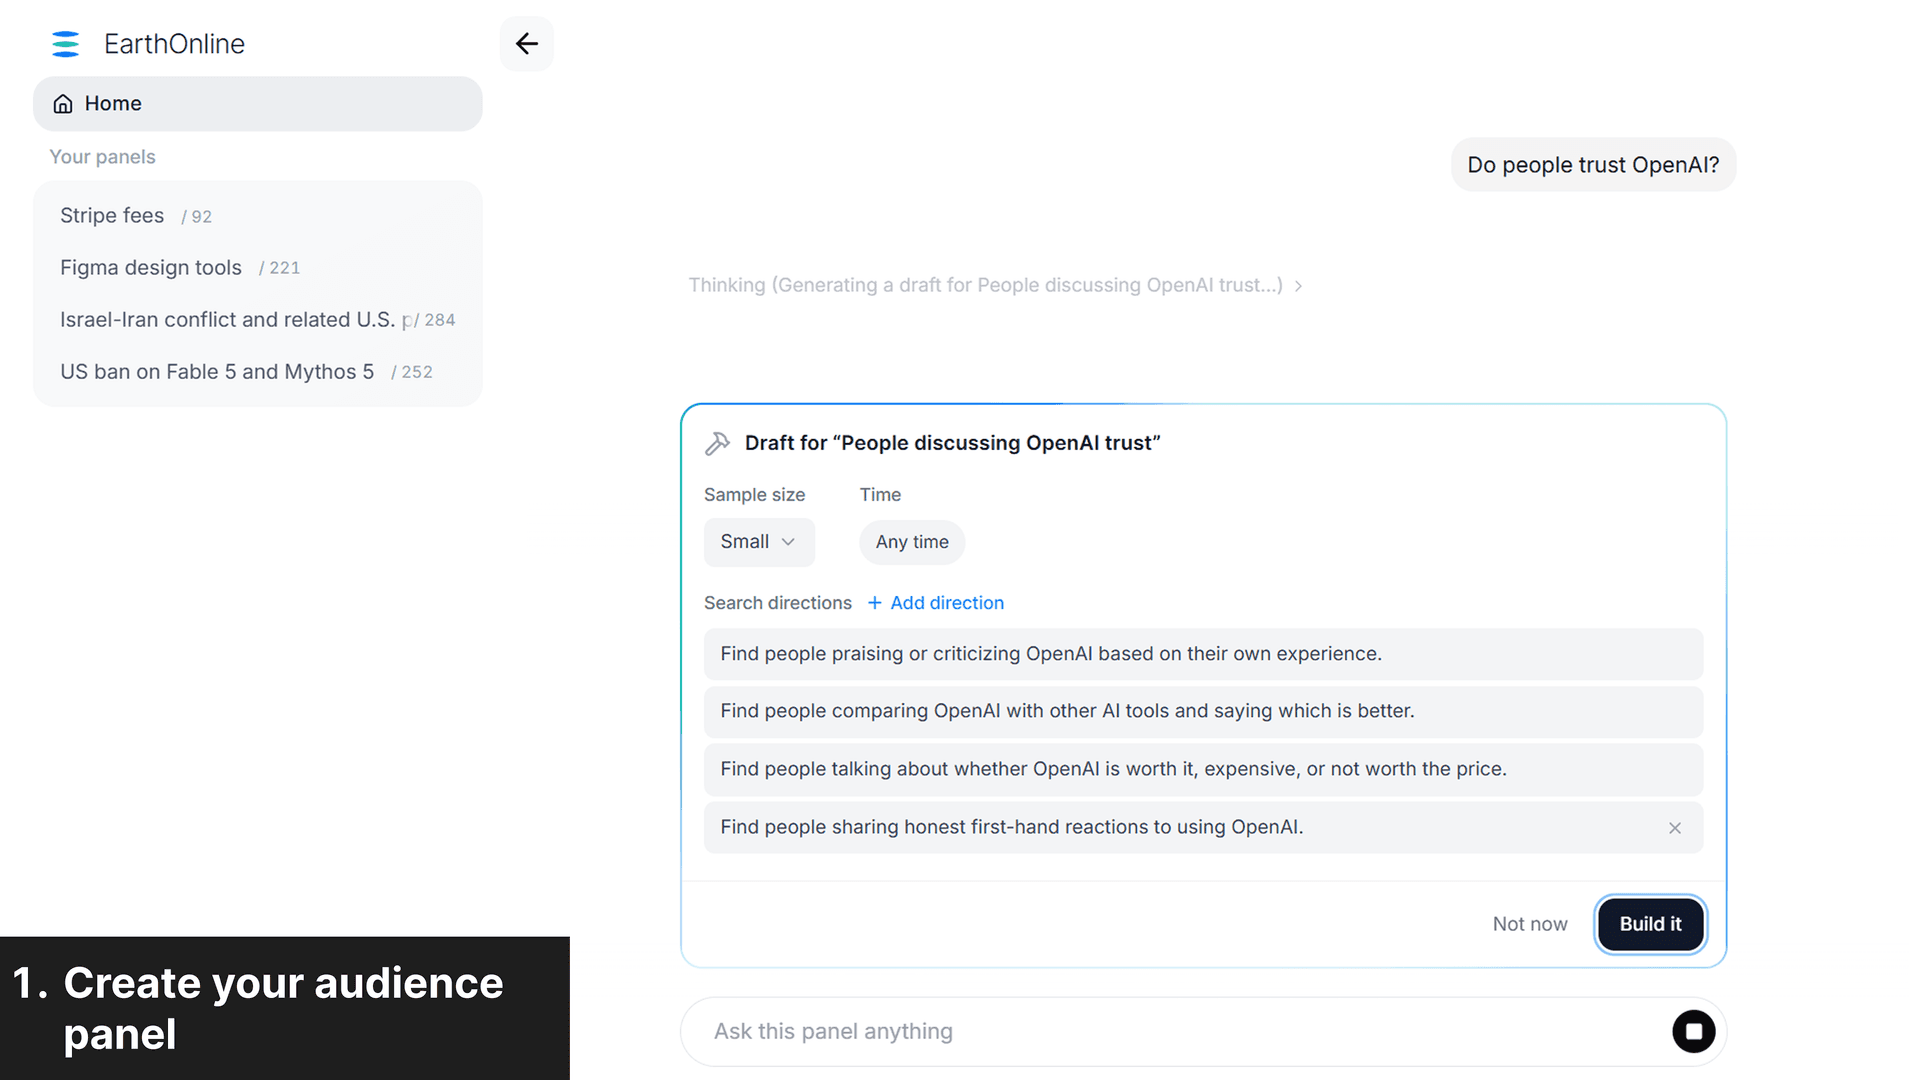Click the Time label
Screen dimensions: 1920x1080
pos(880,495)
